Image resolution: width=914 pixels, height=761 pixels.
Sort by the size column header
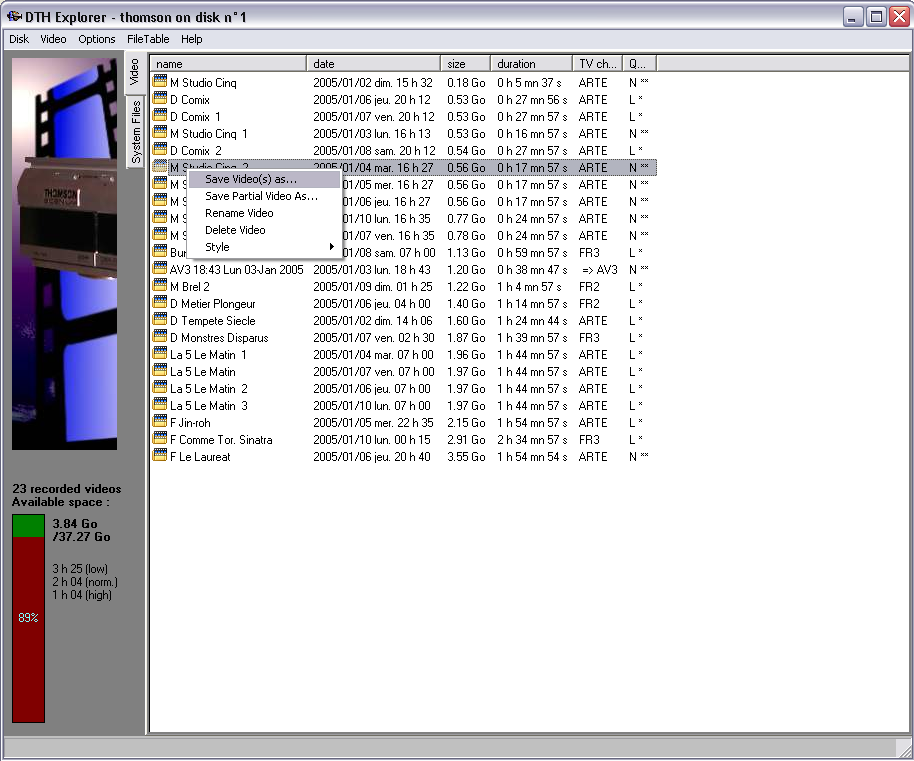pyautogui.click(x=465, y=64)
